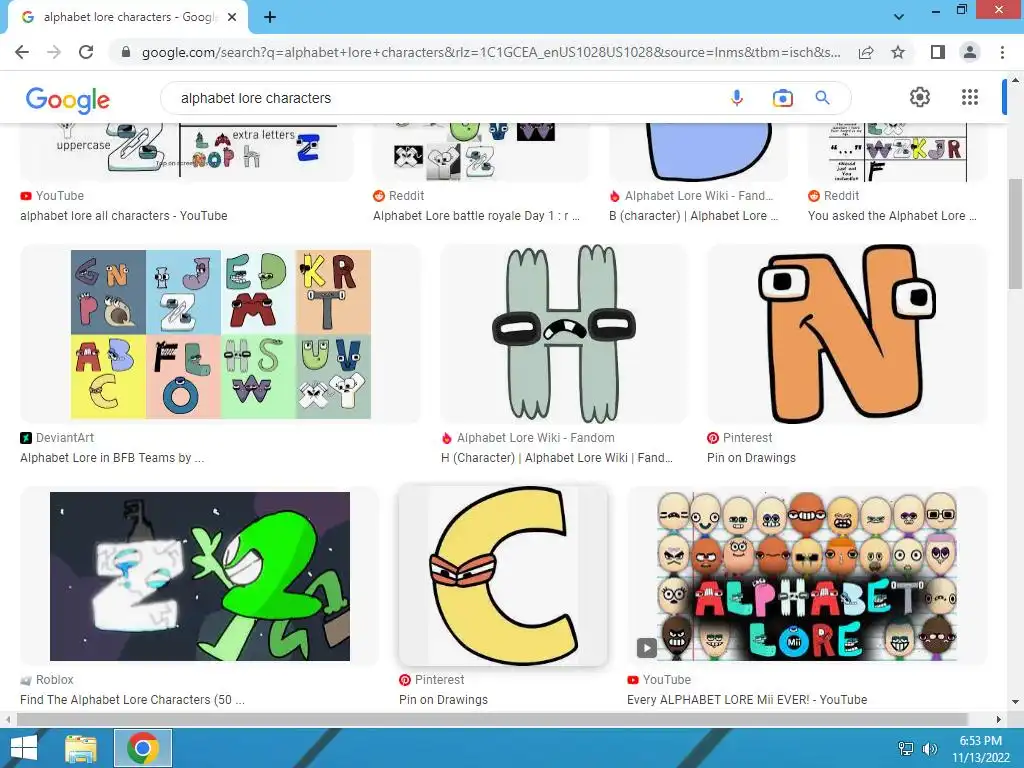This screenshot has height=768, width=1024.
Task: Open the alphabet lore all characters YouTube thumbnail
Action: (187, 152)
